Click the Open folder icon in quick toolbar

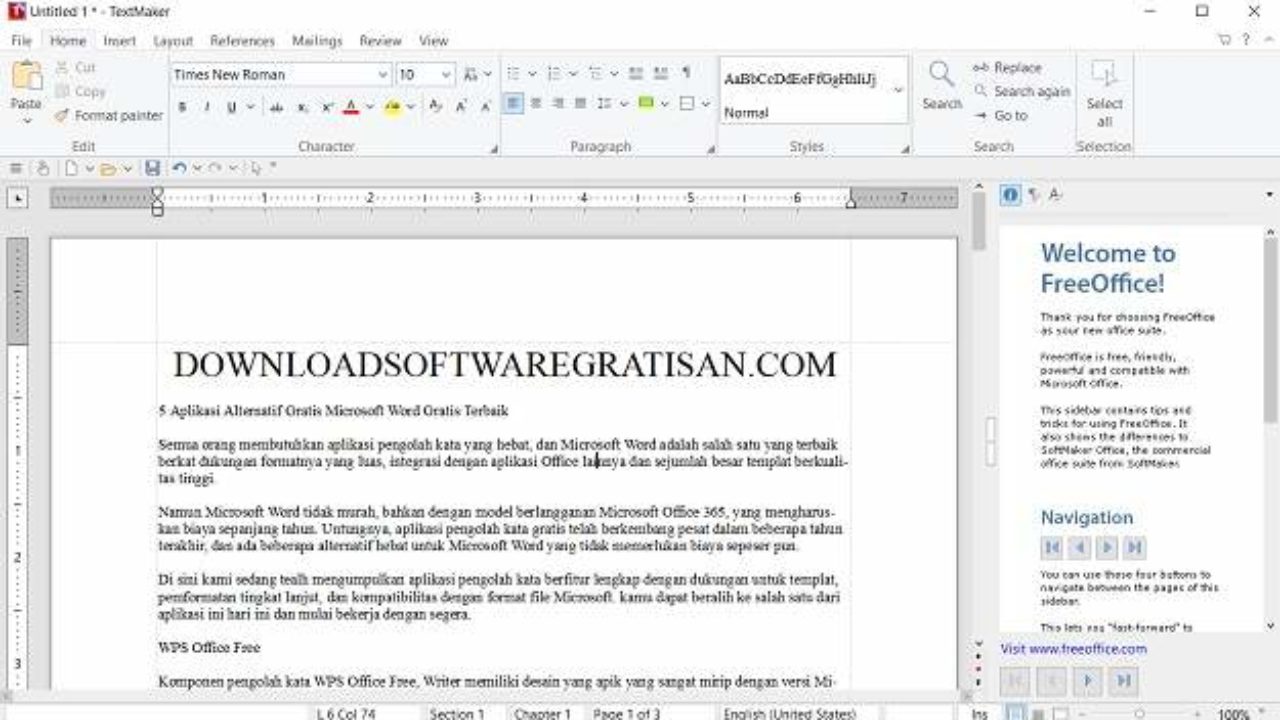(108, 168)
